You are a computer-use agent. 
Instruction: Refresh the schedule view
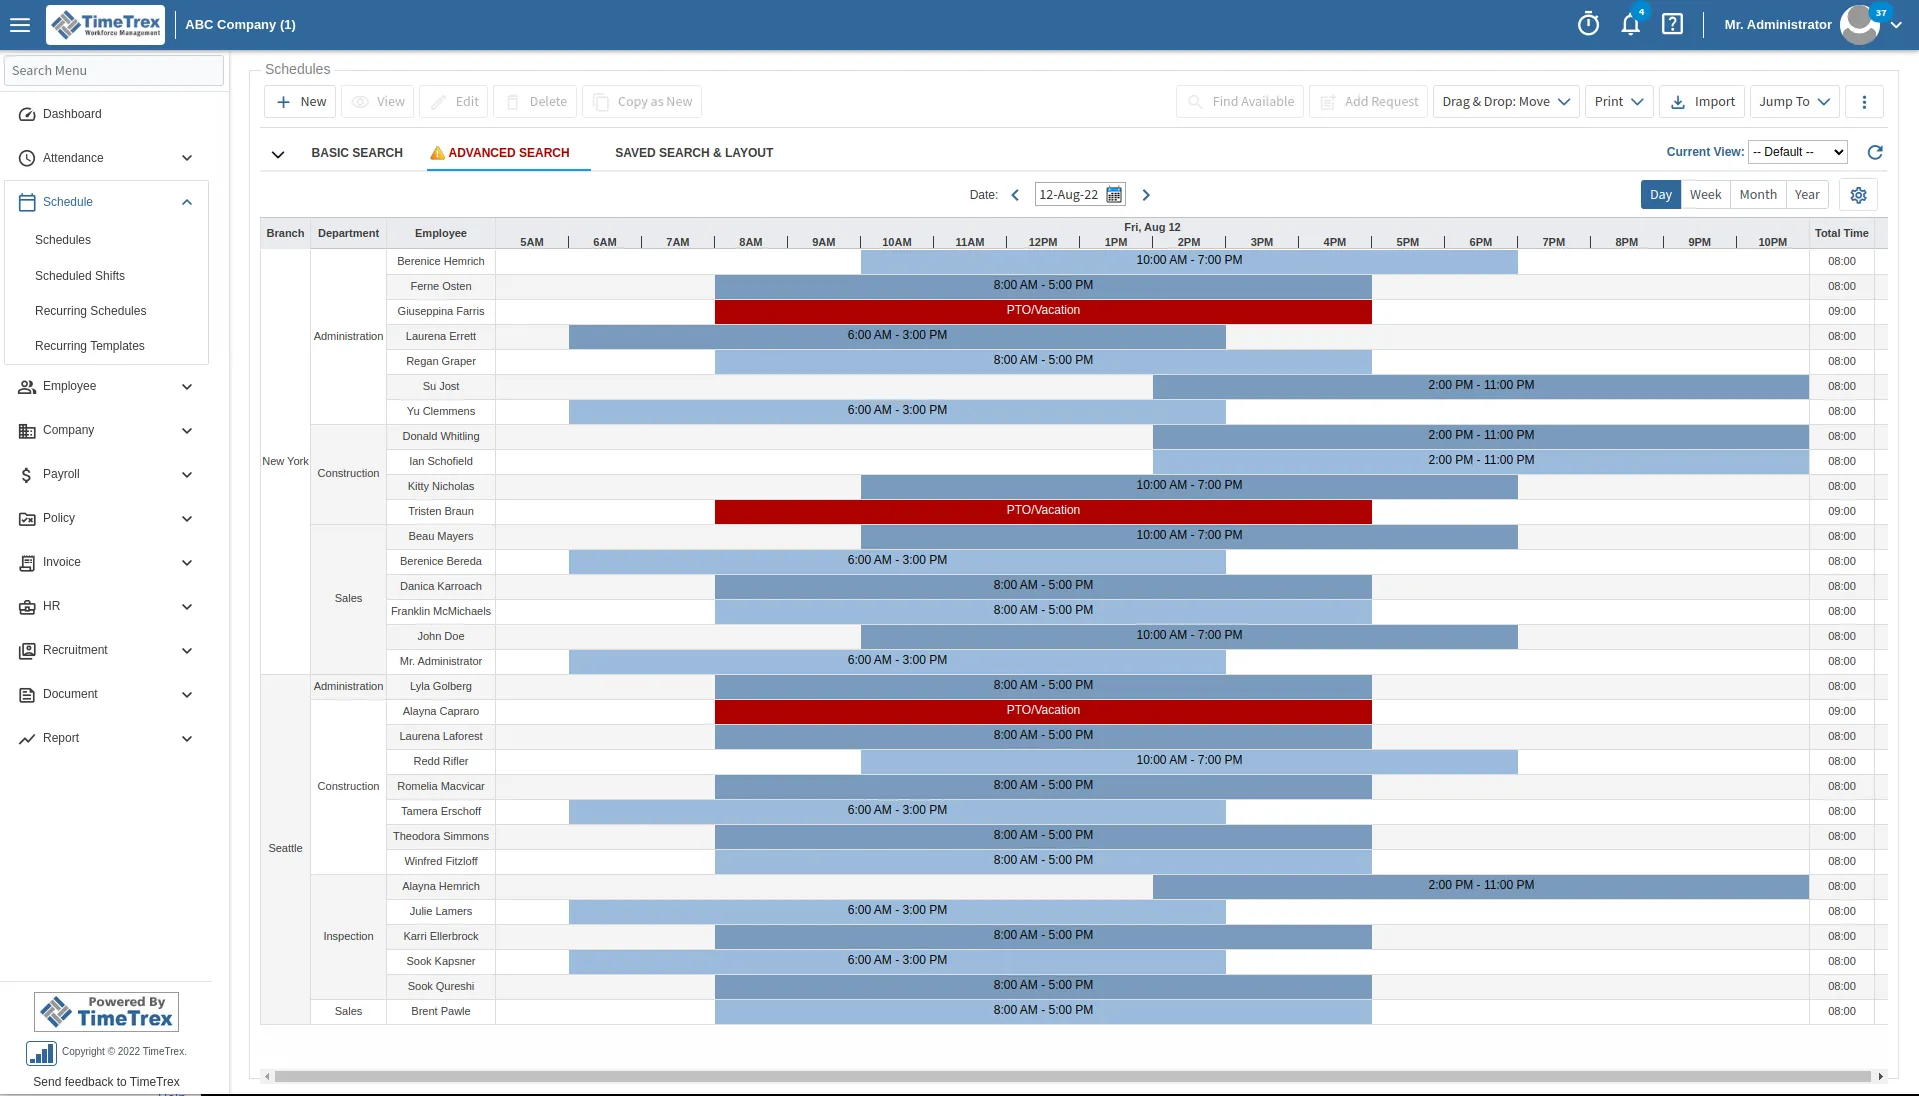(1875, 152)
